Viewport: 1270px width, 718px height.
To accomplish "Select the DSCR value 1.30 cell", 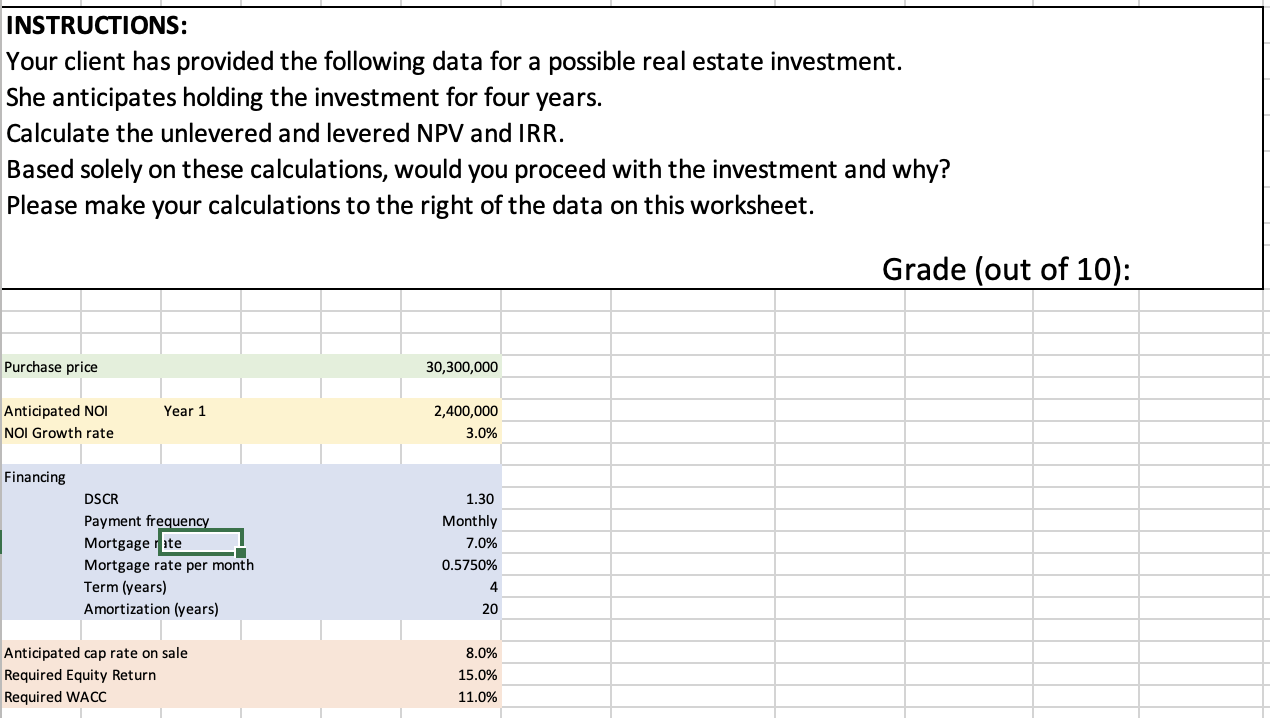I will pyautogui.click(x=451, y=499).
